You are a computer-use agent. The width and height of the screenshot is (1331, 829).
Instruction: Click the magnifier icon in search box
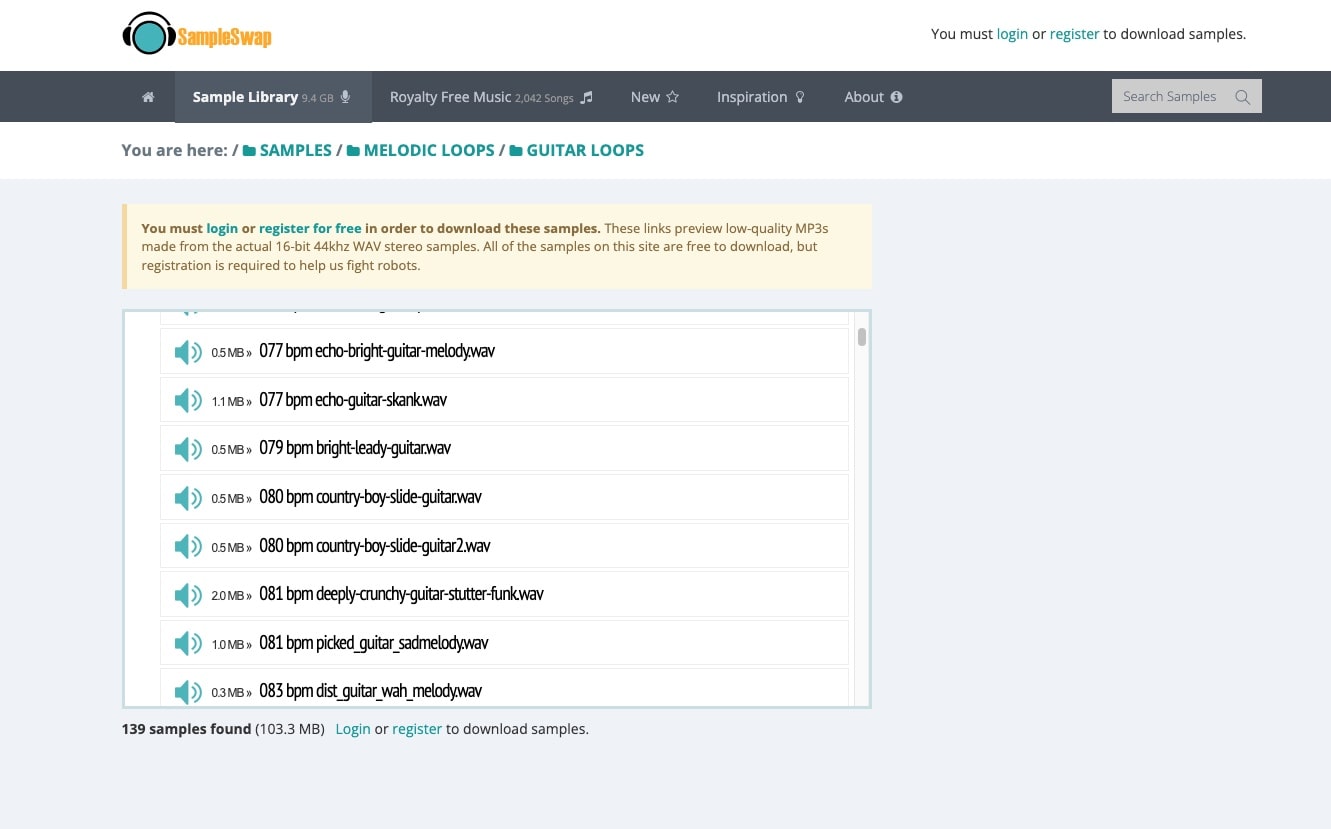1242,97
